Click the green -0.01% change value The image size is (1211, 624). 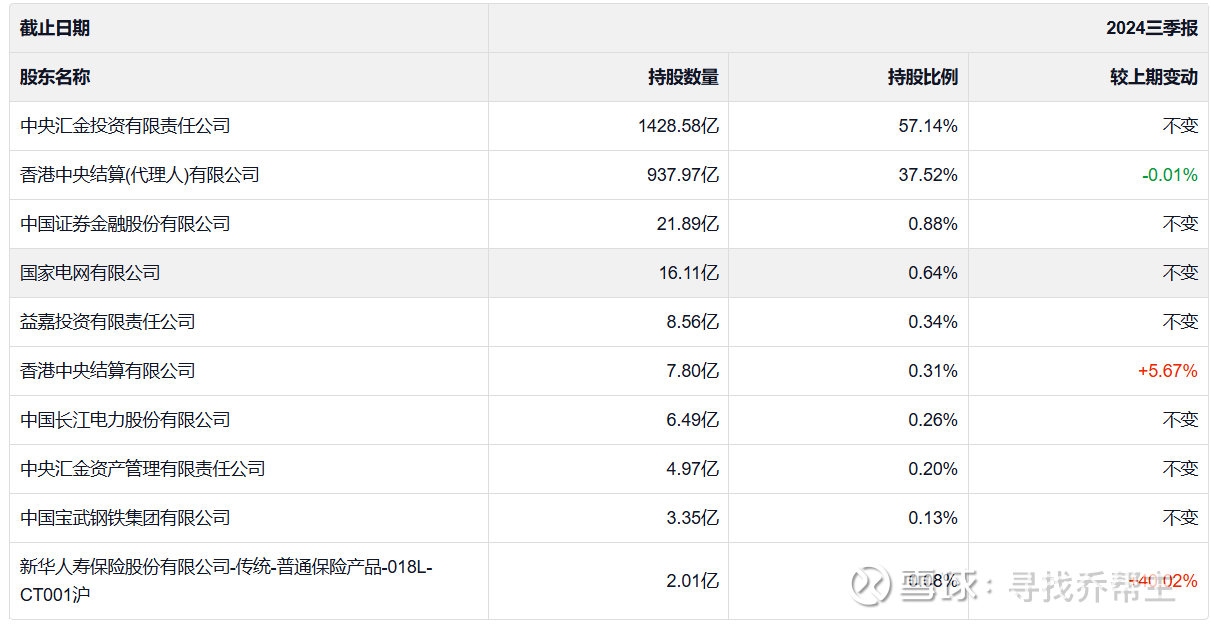(x=1169, y=175)
